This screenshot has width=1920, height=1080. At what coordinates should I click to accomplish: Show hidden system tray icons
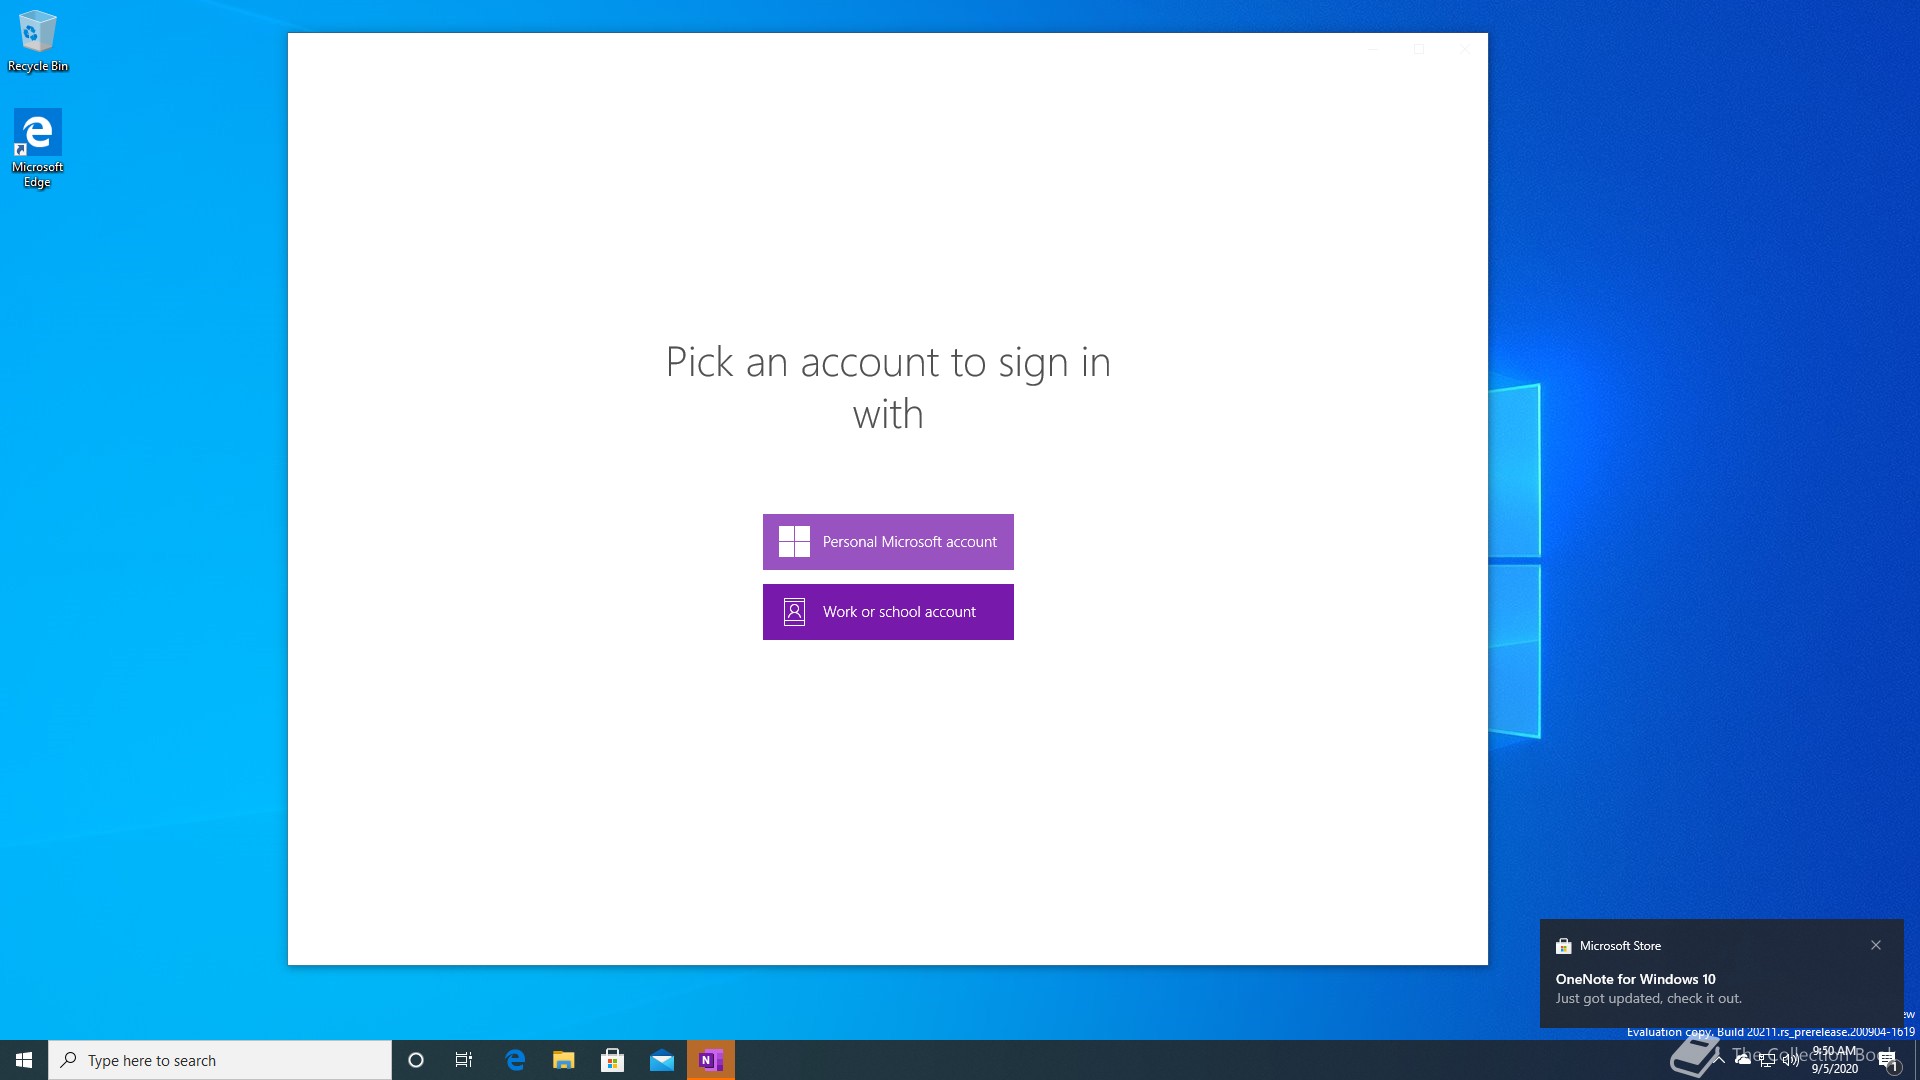(1719, 1059)
